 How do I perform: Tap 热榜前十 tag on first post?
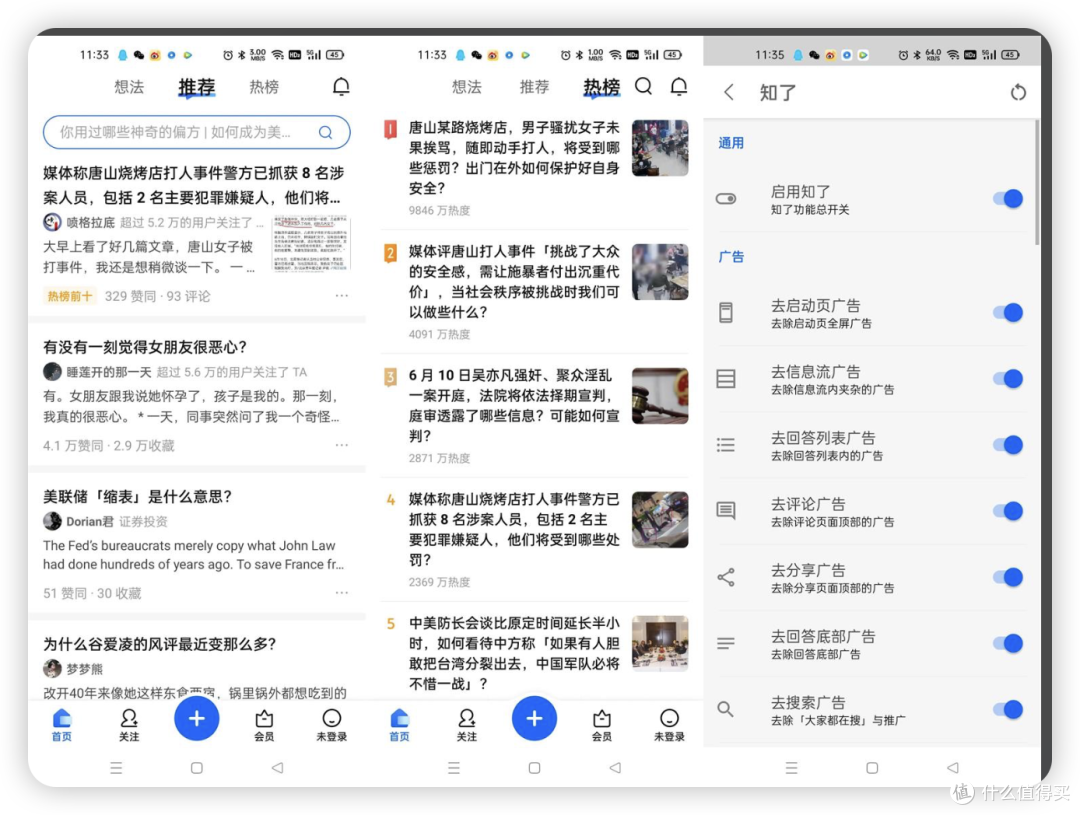[x=70, y=296]
